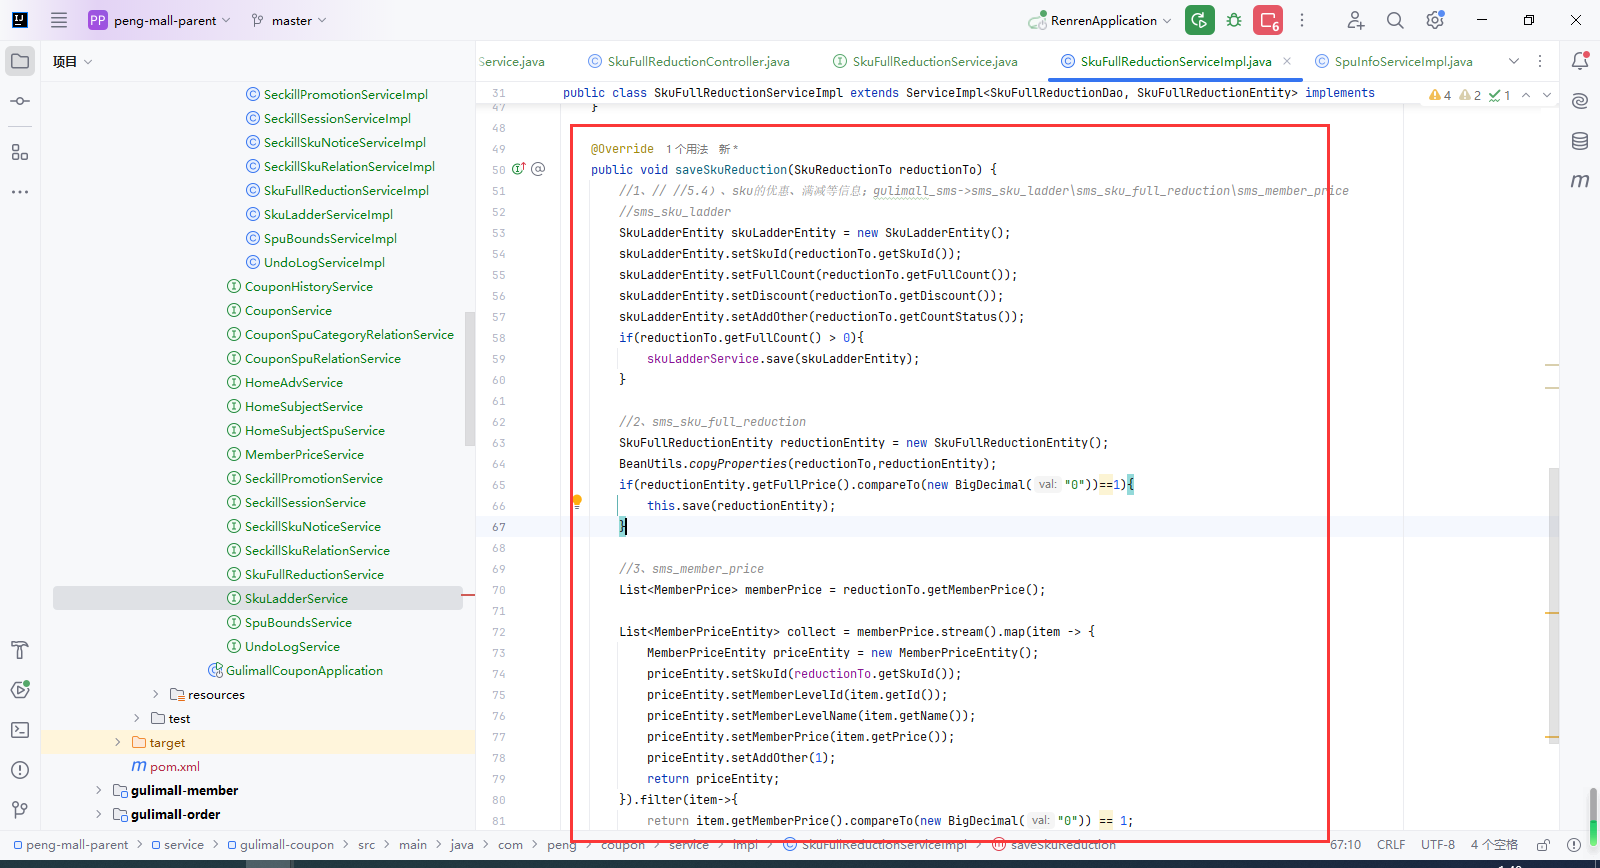Image resolution: width=1600 pixels, height=868 pixels.
Task: Open IDE settings gear
Action: point(1435,20)
